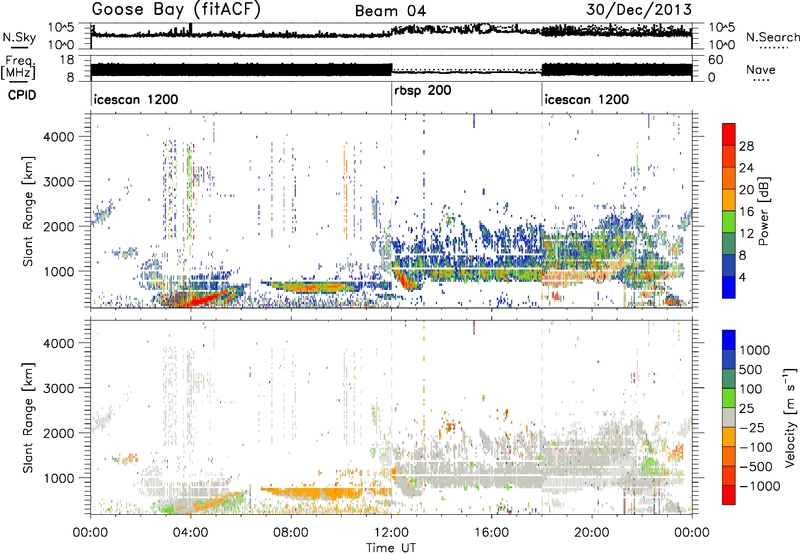Pick the red bottom segment of Velocity color bar
This screenshot has height=554, width=800.
click(x=729, y=495)
